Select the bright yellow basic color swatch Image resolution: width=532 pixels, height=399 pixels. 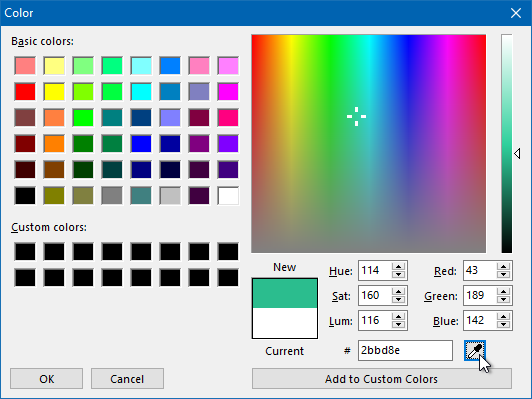pyautogui.click(x=54, y=92)
